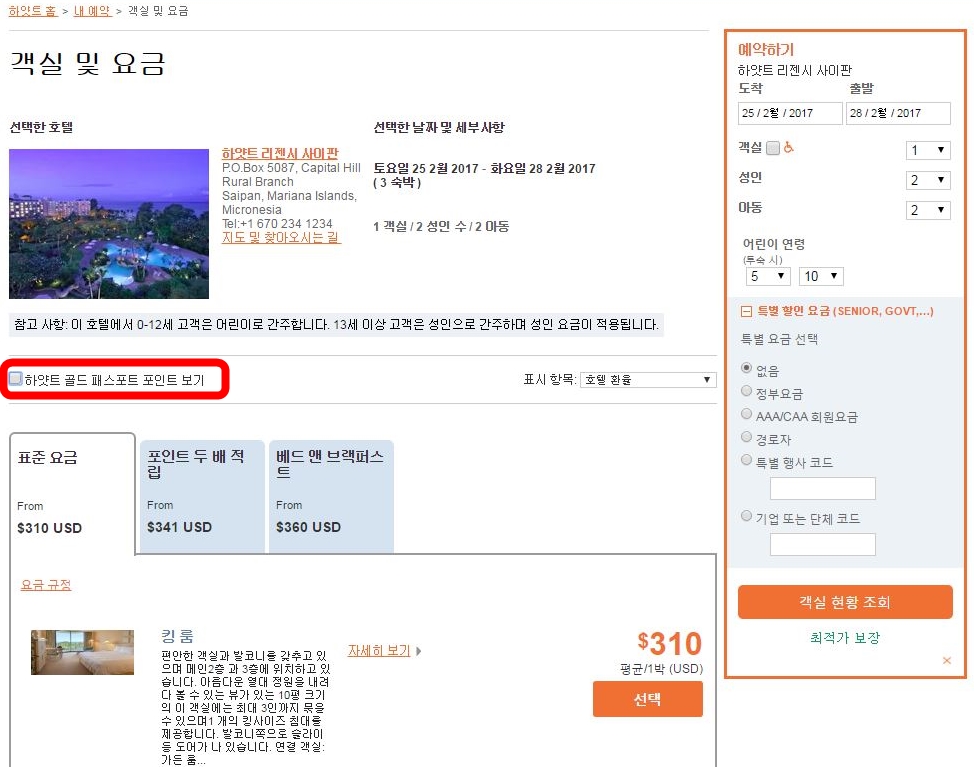Viewport: 974px width, 767px height.
Task: Click the 킹 룸 room thumbnail
Action: [x=82, y=652]
